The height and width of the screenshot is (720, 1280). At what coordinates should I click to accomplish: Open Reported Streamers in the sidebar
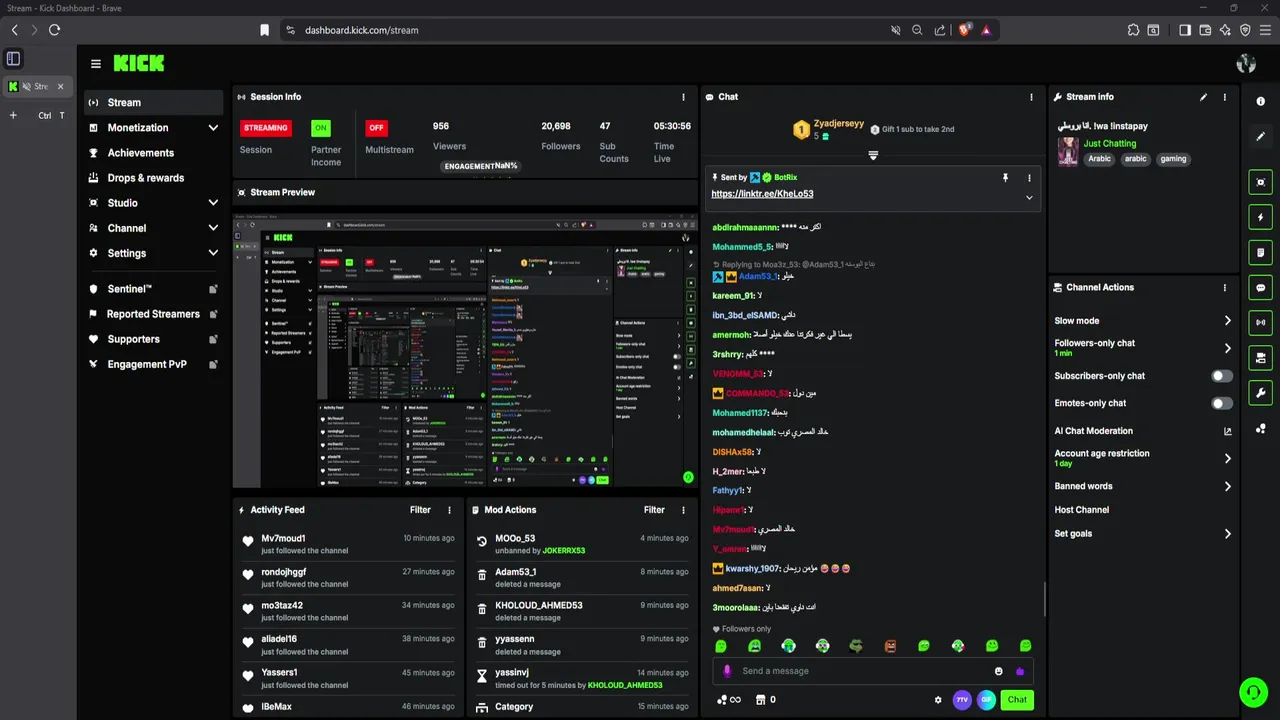click(152, 314)
